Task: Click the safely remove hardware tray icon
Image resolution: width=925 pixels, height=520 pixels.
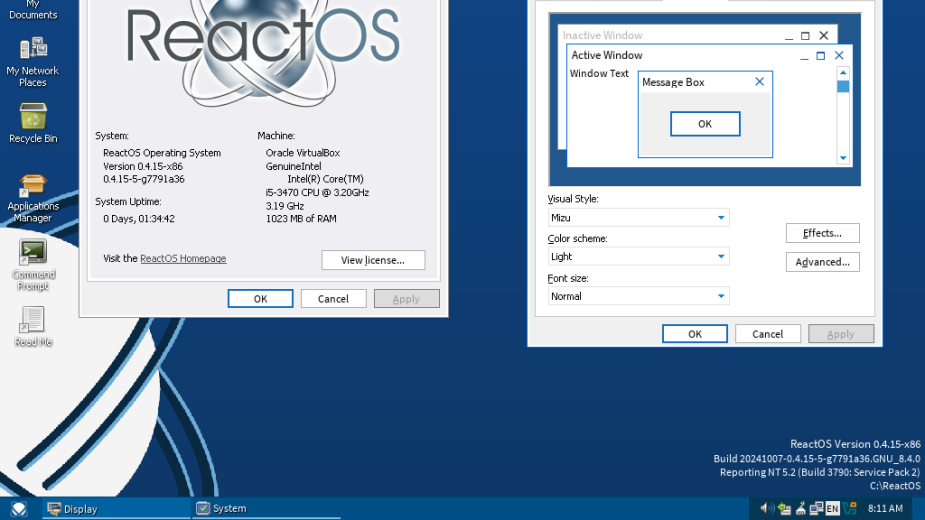Action: [x=784, y=509]
